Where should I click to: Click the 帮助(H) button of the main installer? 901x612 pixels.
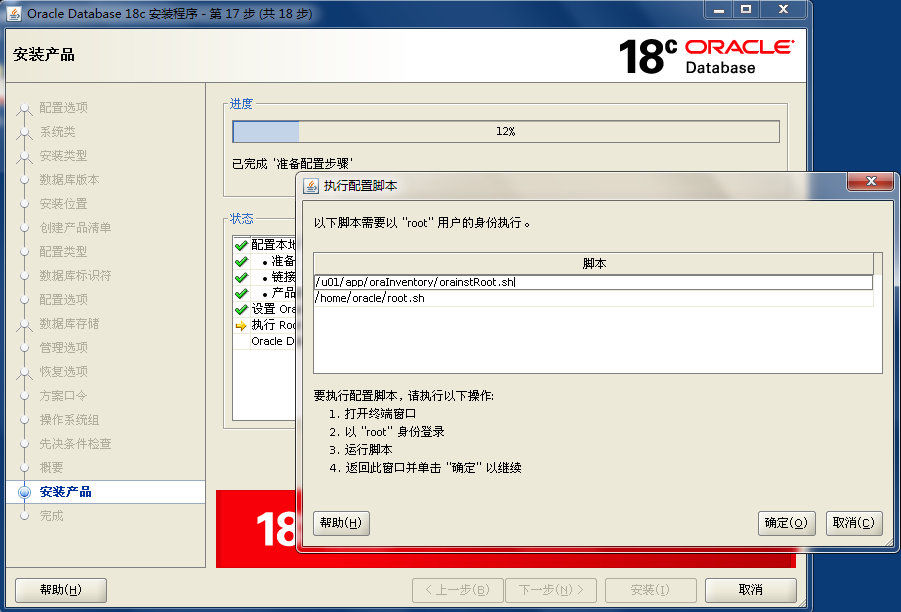[x=61, y=590]
